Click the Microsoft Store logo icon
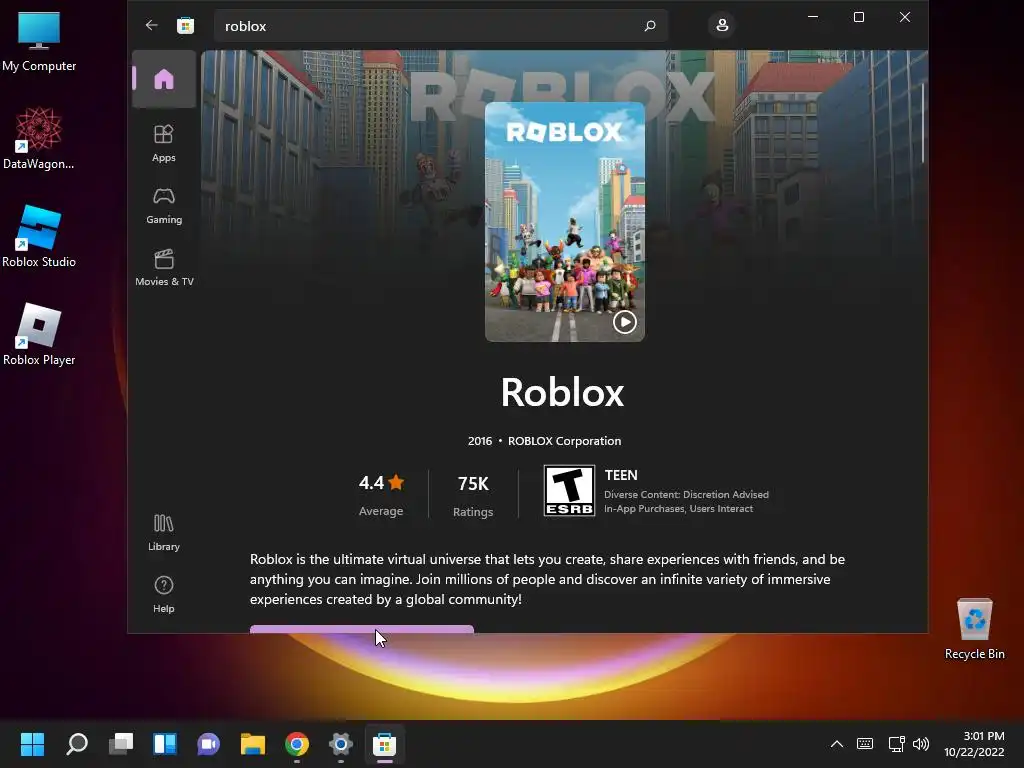 pos(185,25)
